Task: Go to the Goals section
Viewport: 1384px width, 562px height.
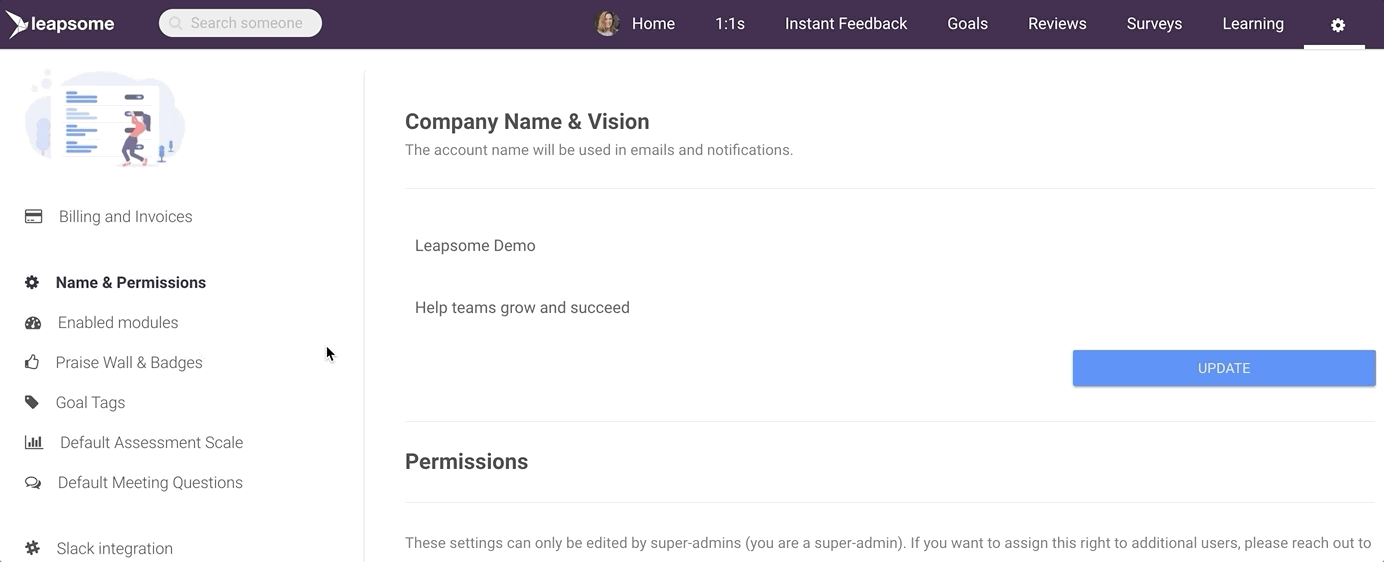Action: 968,24
